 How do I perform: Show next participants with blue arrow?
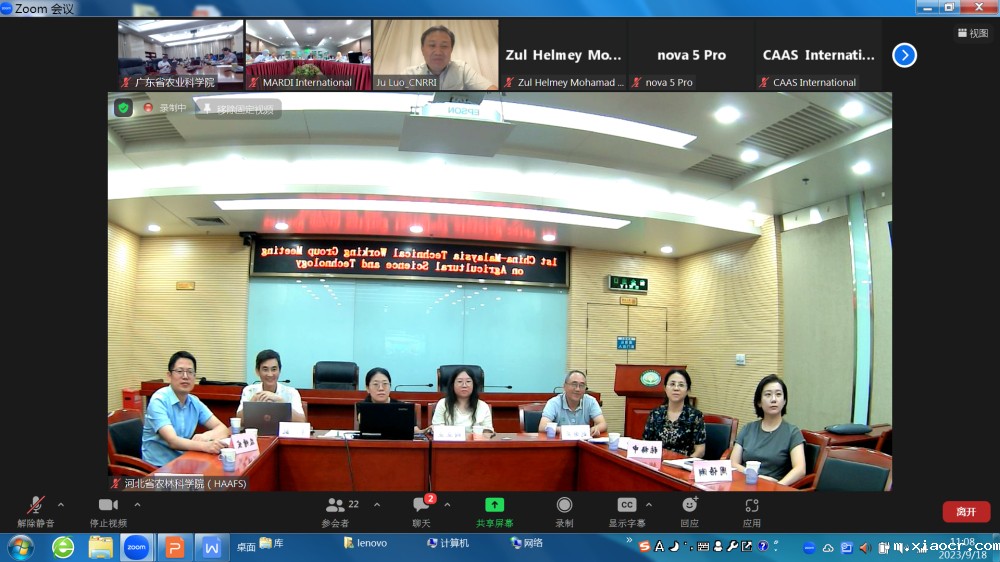coord(904,55)
